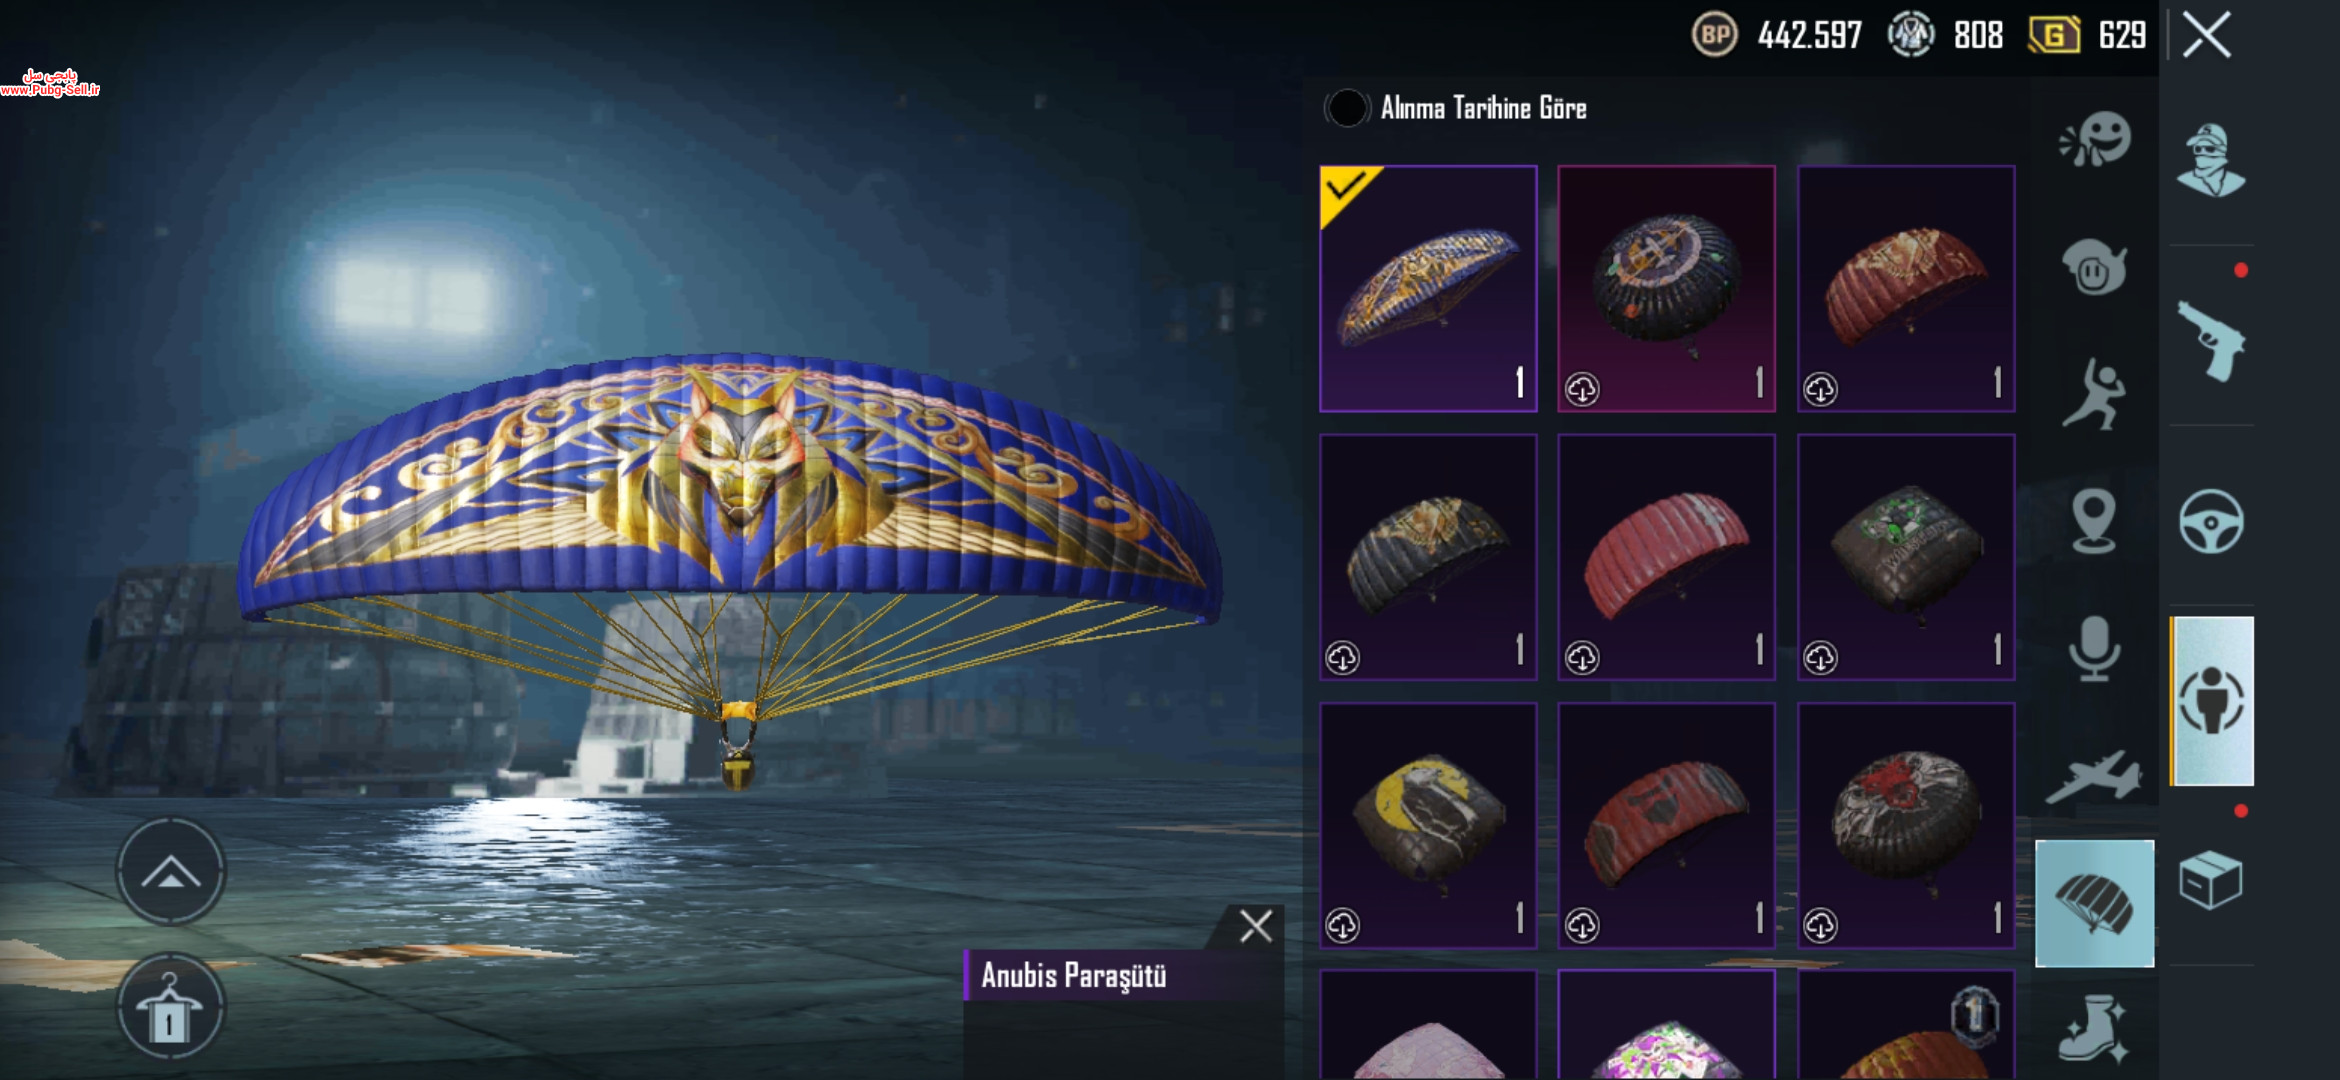Viewport: 2340px width, 1080px height.
Task: Open the BP coin balance
Action: pos(1778,36)
